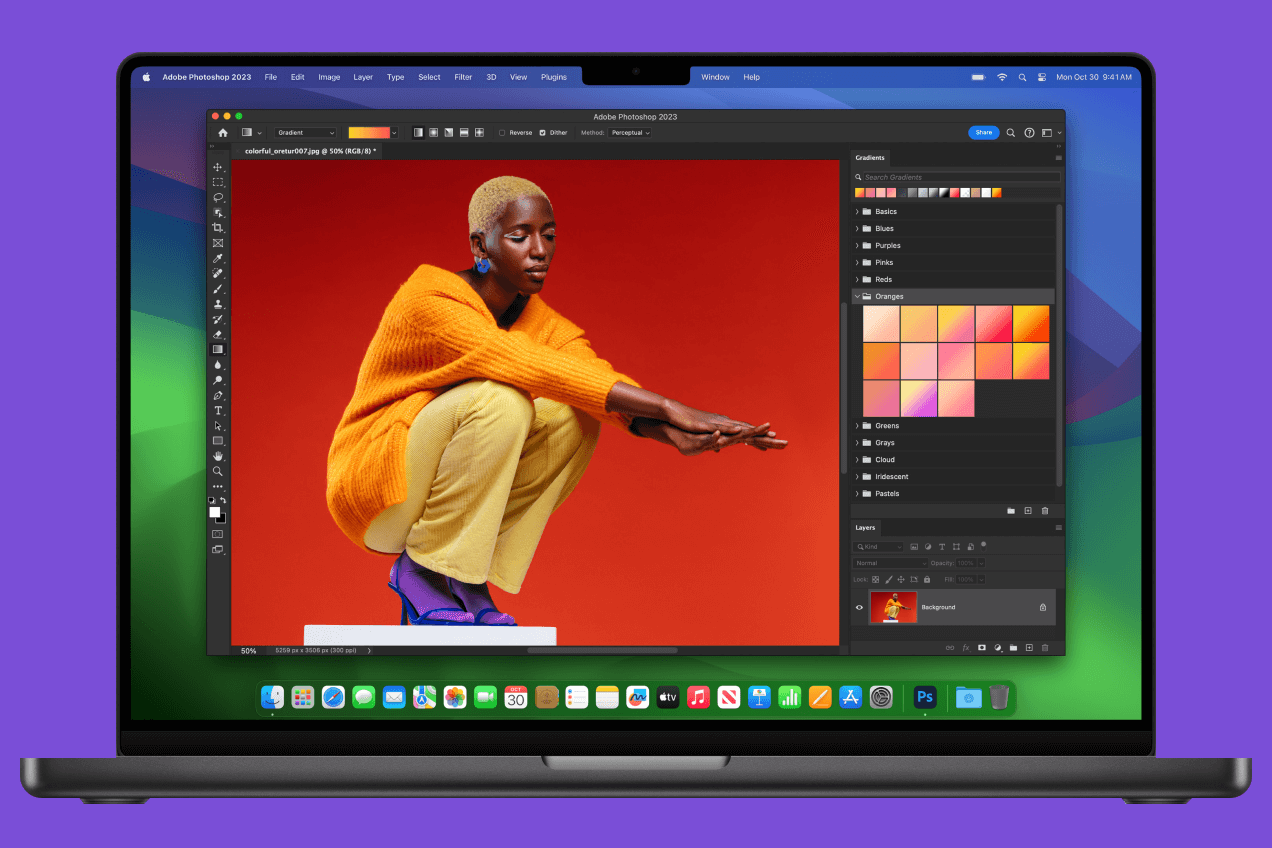Enable the Reverse checkbox
Viewport: 1272px width, 848px height.
(502, 132)
